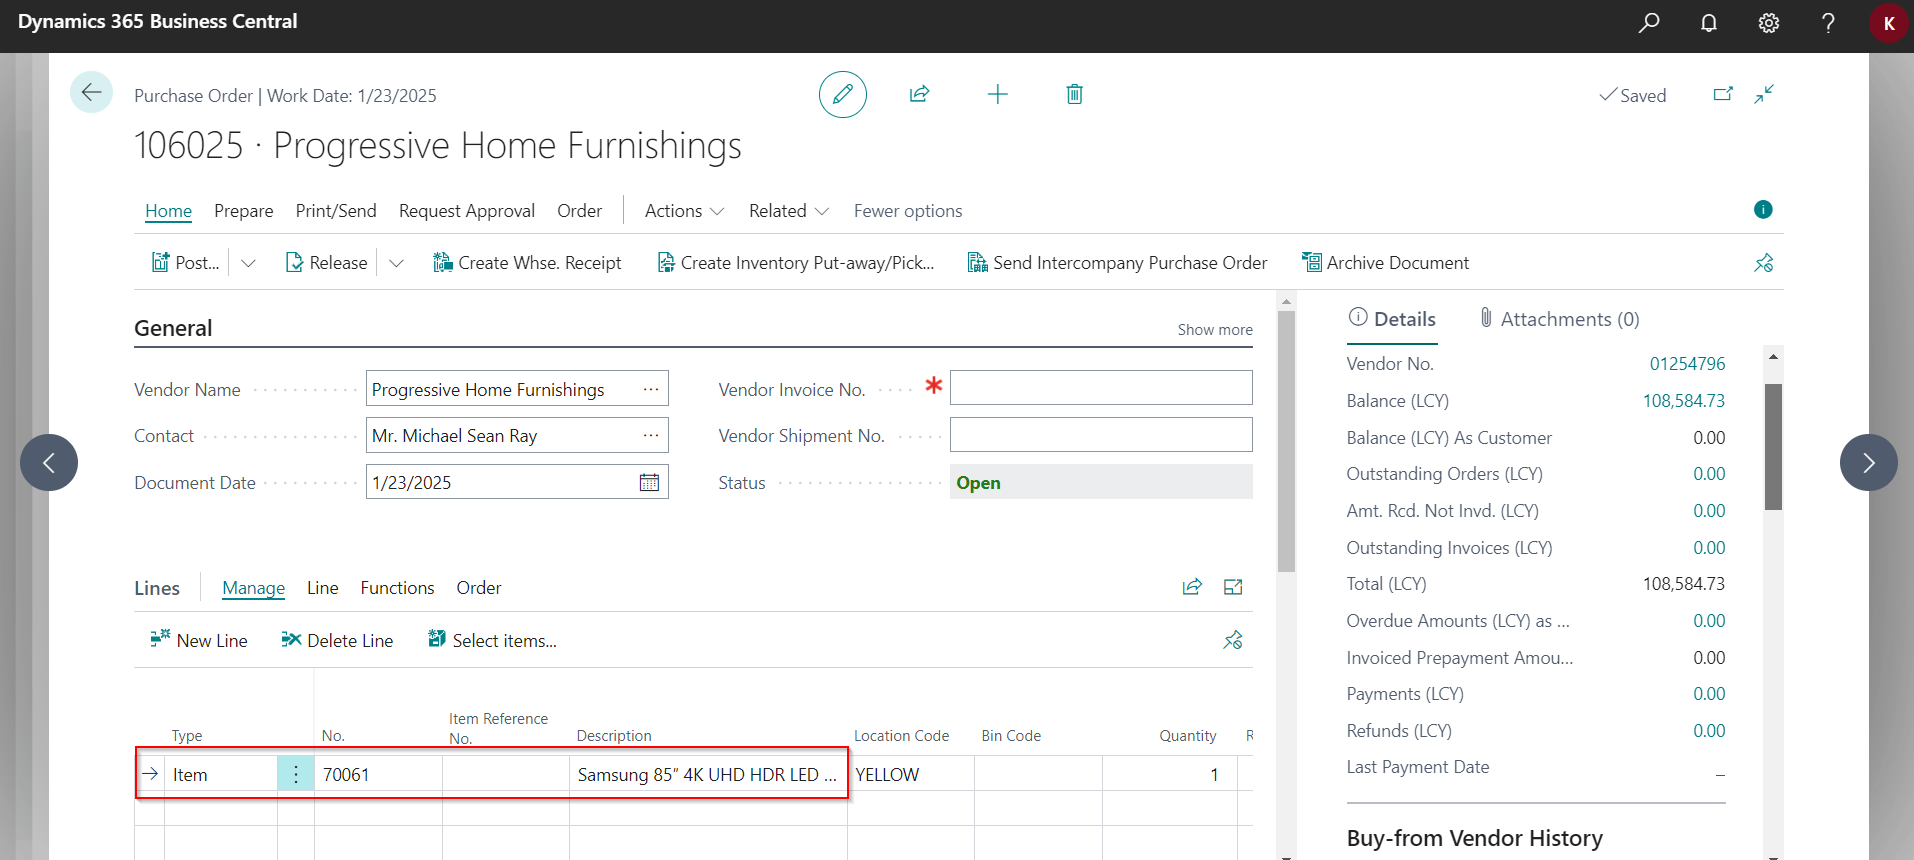The height and width of the screenshot is (860, 1914).
Task: Expand the Post dropdown arrow
Action: [248, 263]
